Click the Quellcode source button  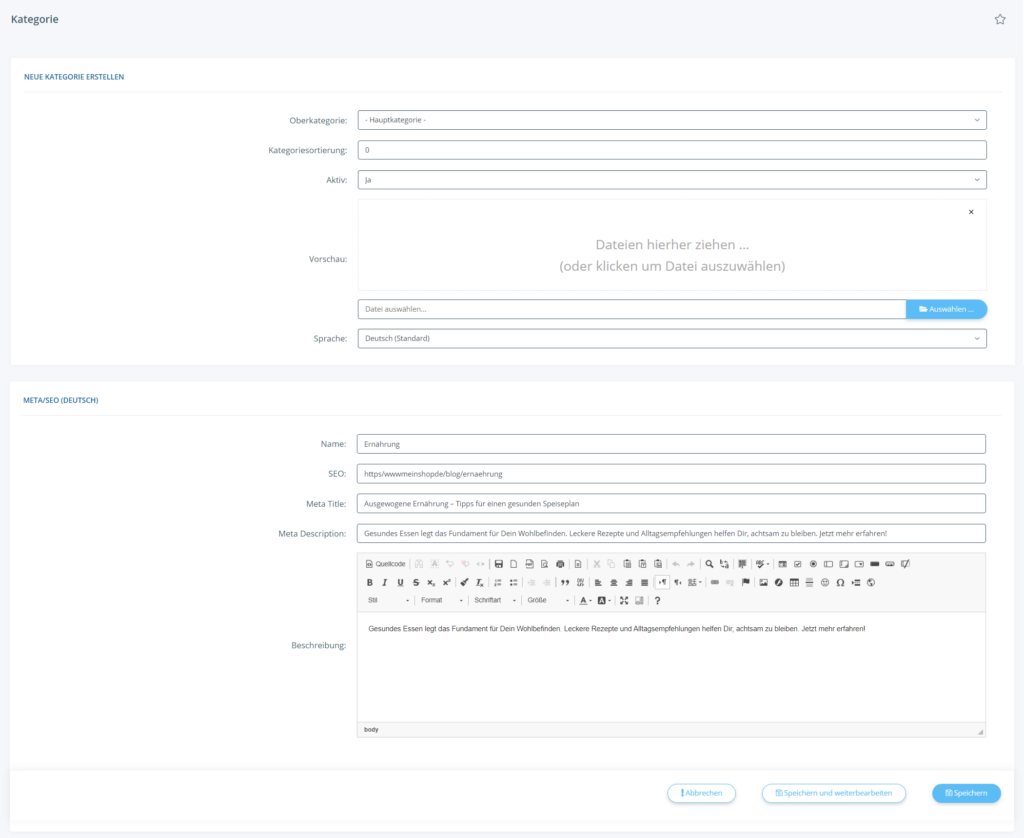tap(386, 564)
